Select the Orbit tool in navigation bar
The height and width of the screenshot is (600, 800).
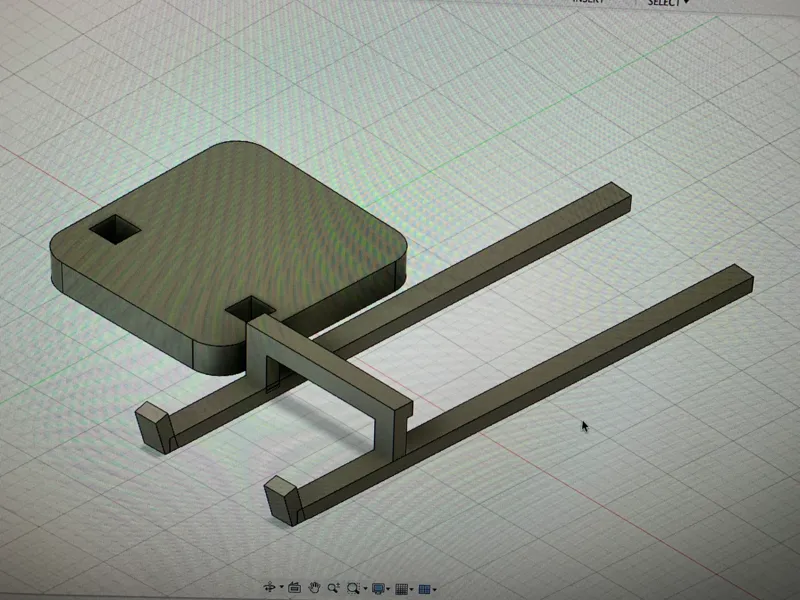pos(270,588)
